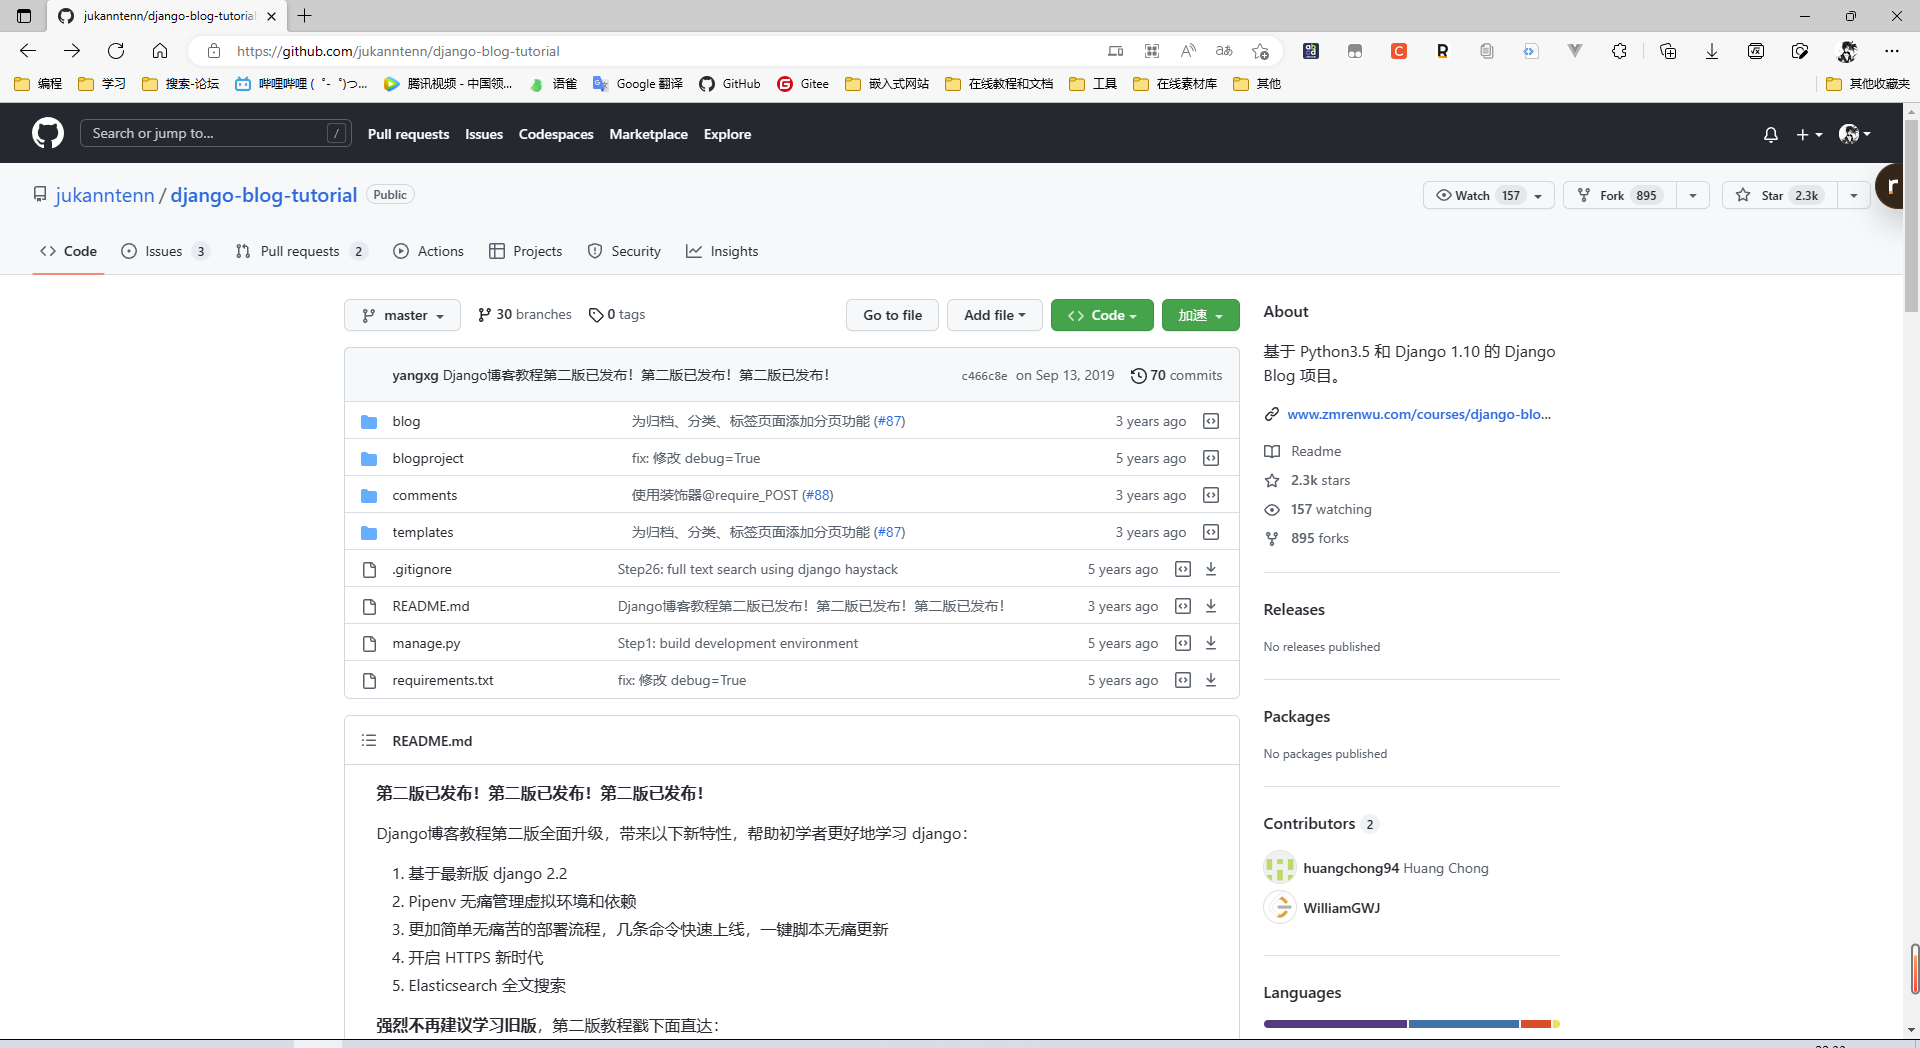The width and height of the screenshot is (1920, 1048).
Task: Switch to the Issues tab
Action: click(x=165, y=251)
